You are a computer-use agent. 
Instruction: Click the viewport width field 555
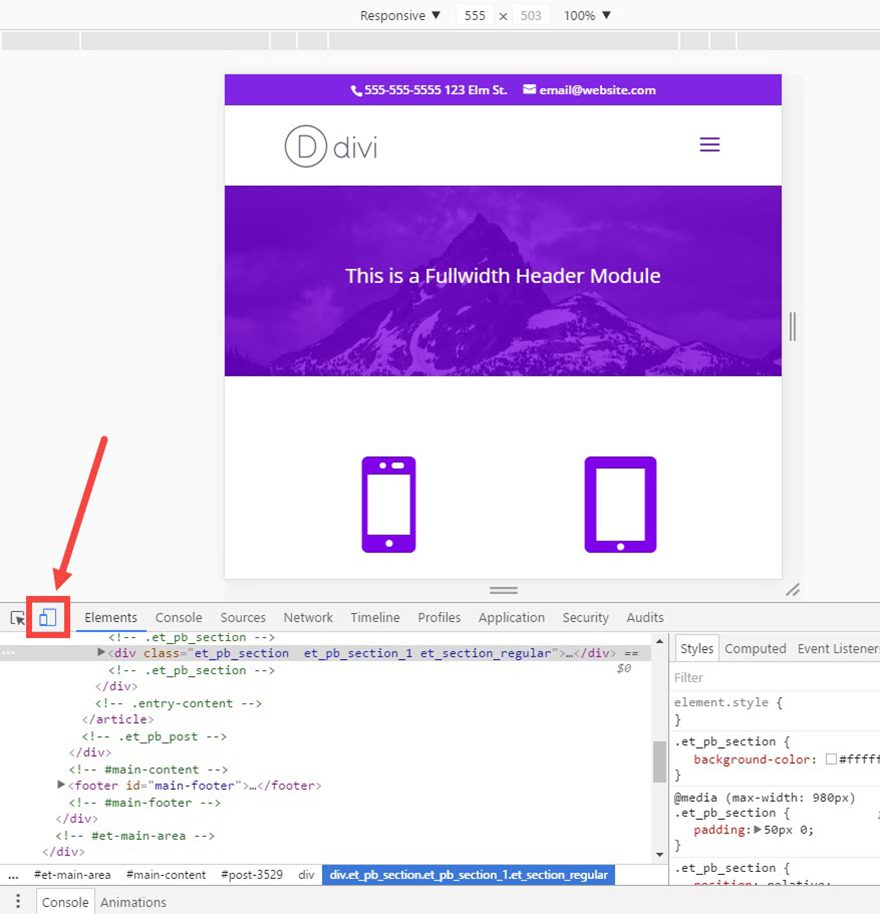click(474, 16)
